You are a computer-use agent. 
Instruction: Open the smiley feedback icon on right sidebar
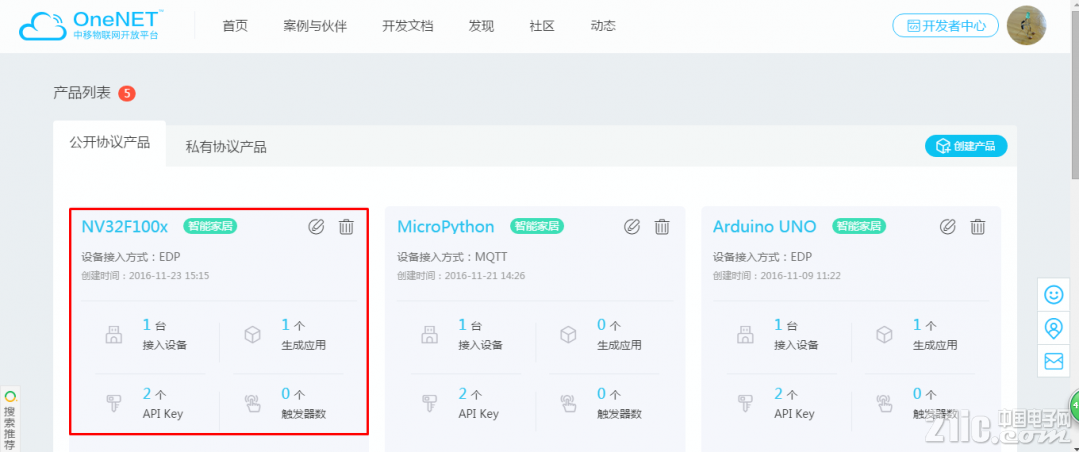[1054, 295]
